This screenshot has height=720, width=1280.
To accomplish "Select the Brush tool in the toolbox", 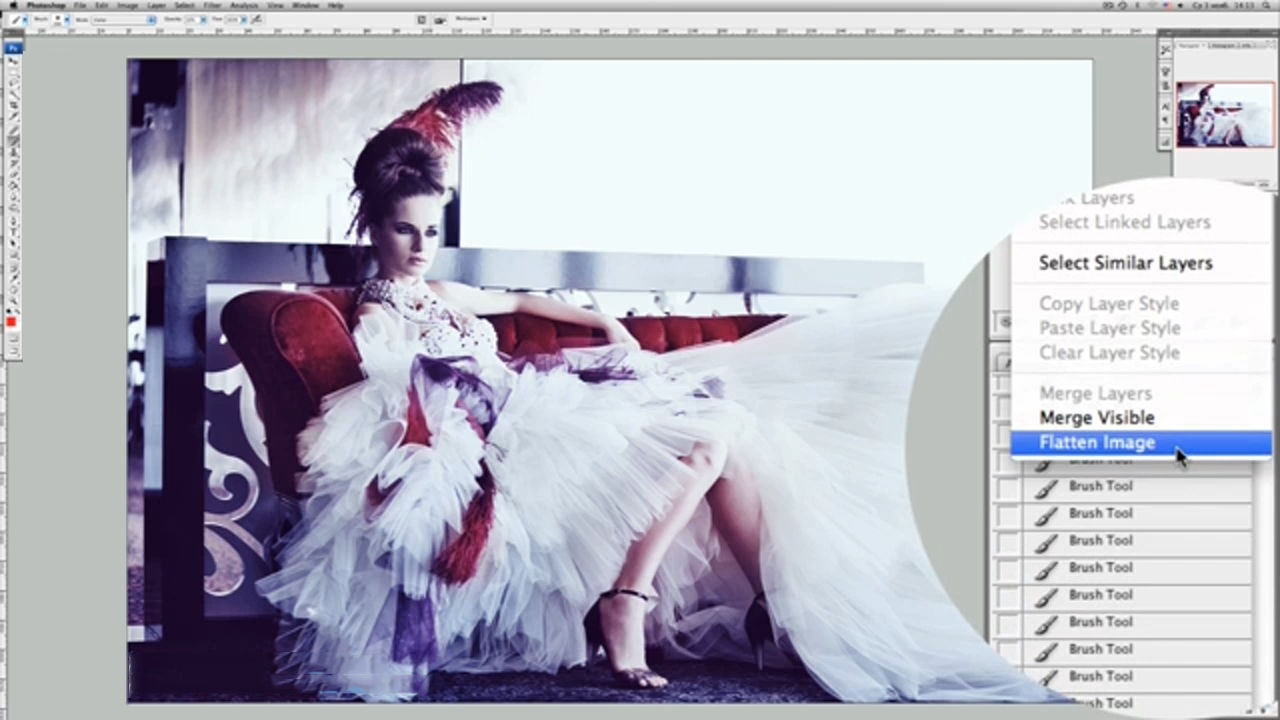I will (x=13, y=139).
